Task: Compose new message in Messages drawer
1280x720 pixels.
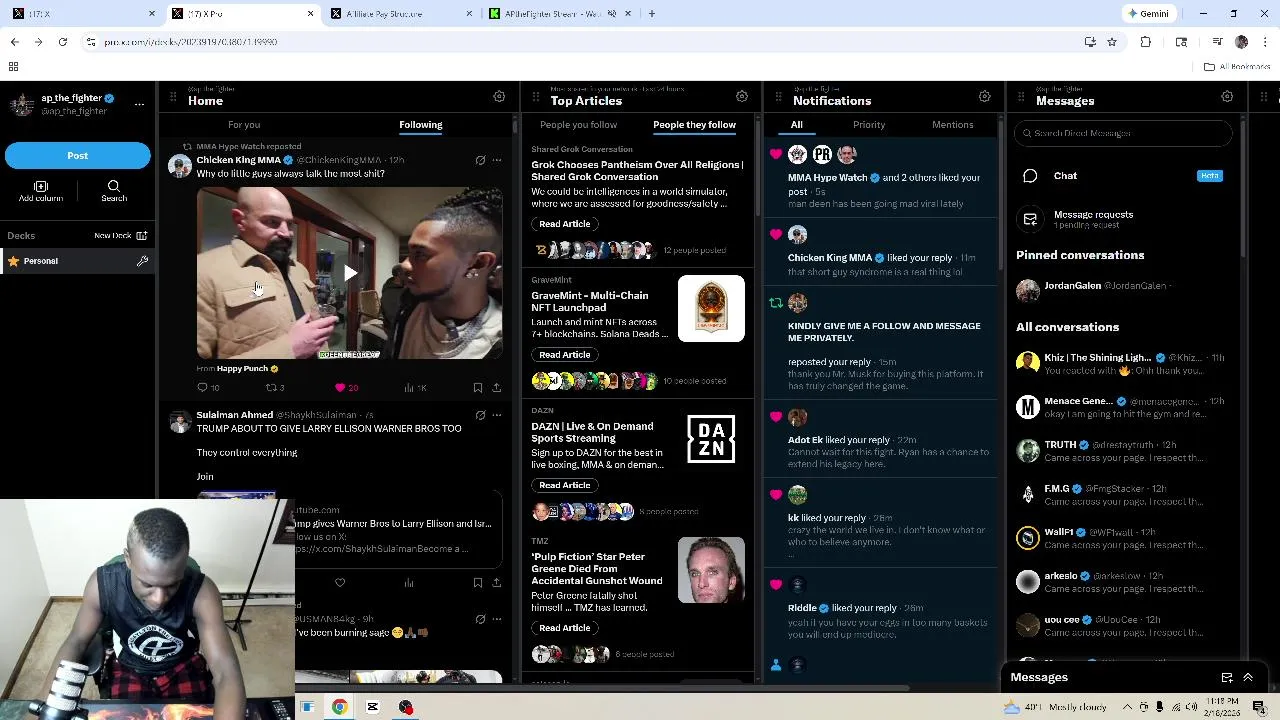Action: tap(1227, 677)
